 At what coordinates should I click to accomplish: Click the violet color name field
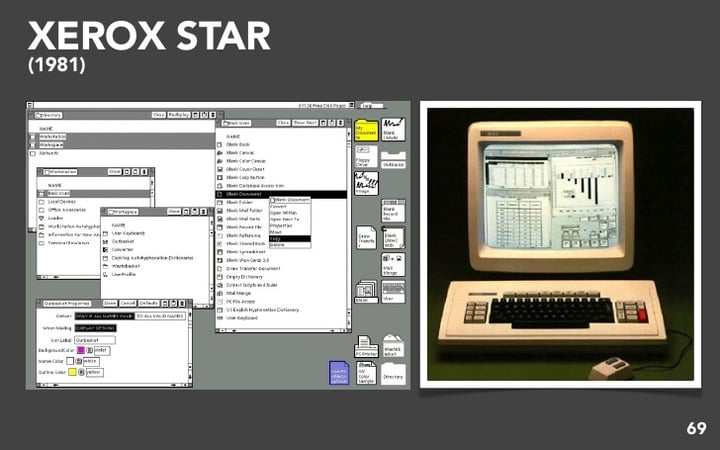point(102,350)
